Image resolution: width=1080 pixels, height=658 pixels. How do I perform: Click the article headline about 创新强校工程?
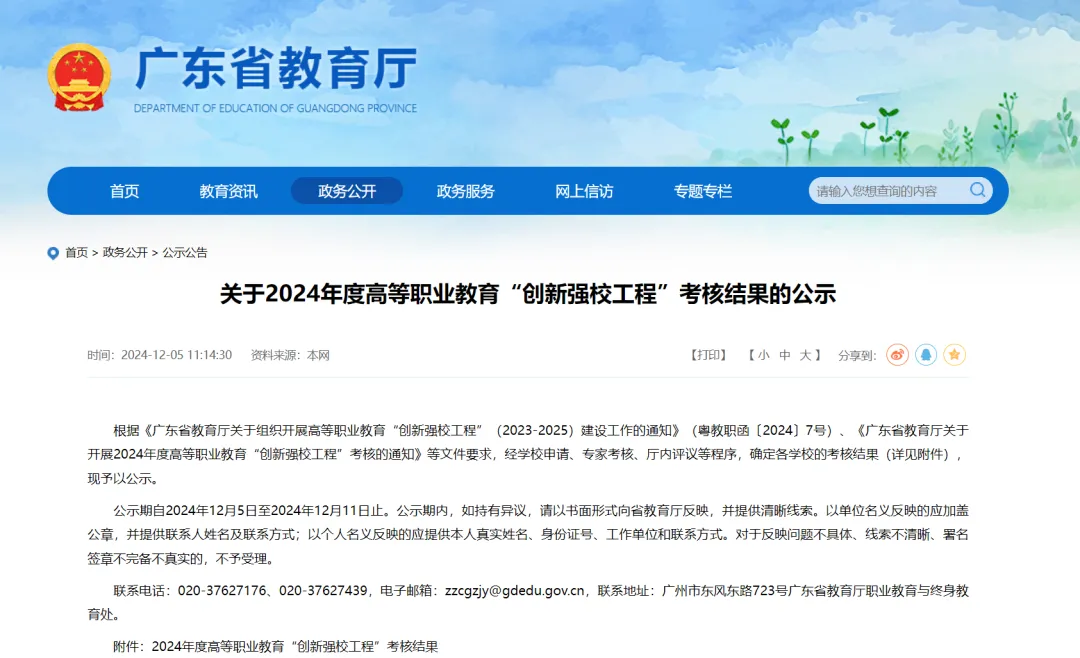click(528, 294)
